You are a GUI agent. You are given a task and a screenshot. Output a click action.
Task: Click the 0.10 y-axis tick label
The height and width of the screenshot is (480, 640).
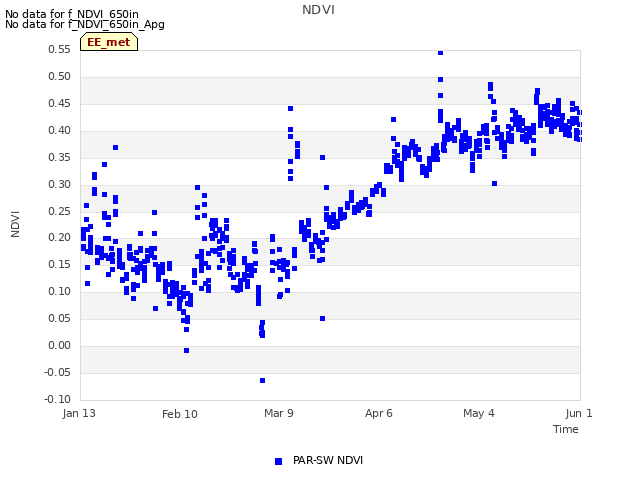(x=60, y=291)
